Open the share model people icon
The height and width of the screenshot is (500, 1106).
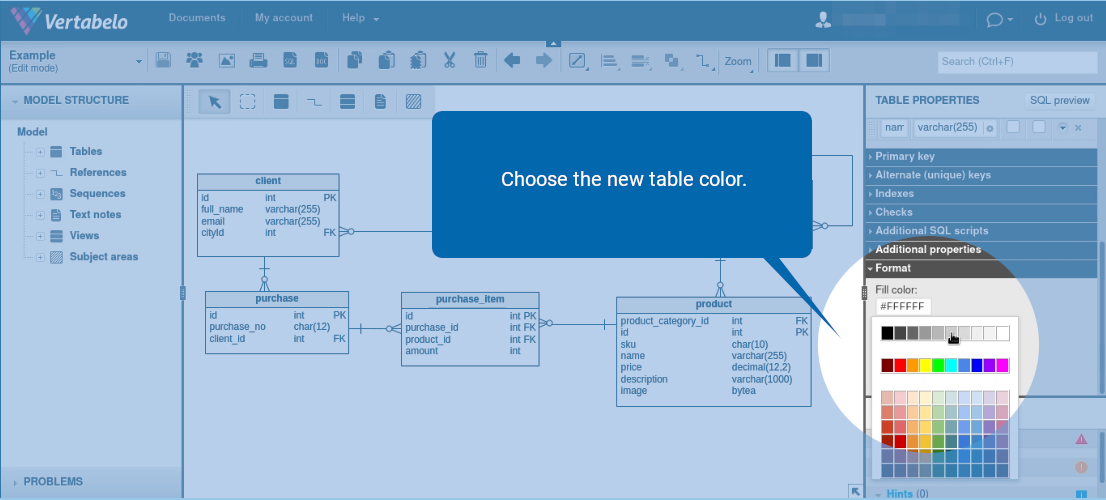point(195,61)
